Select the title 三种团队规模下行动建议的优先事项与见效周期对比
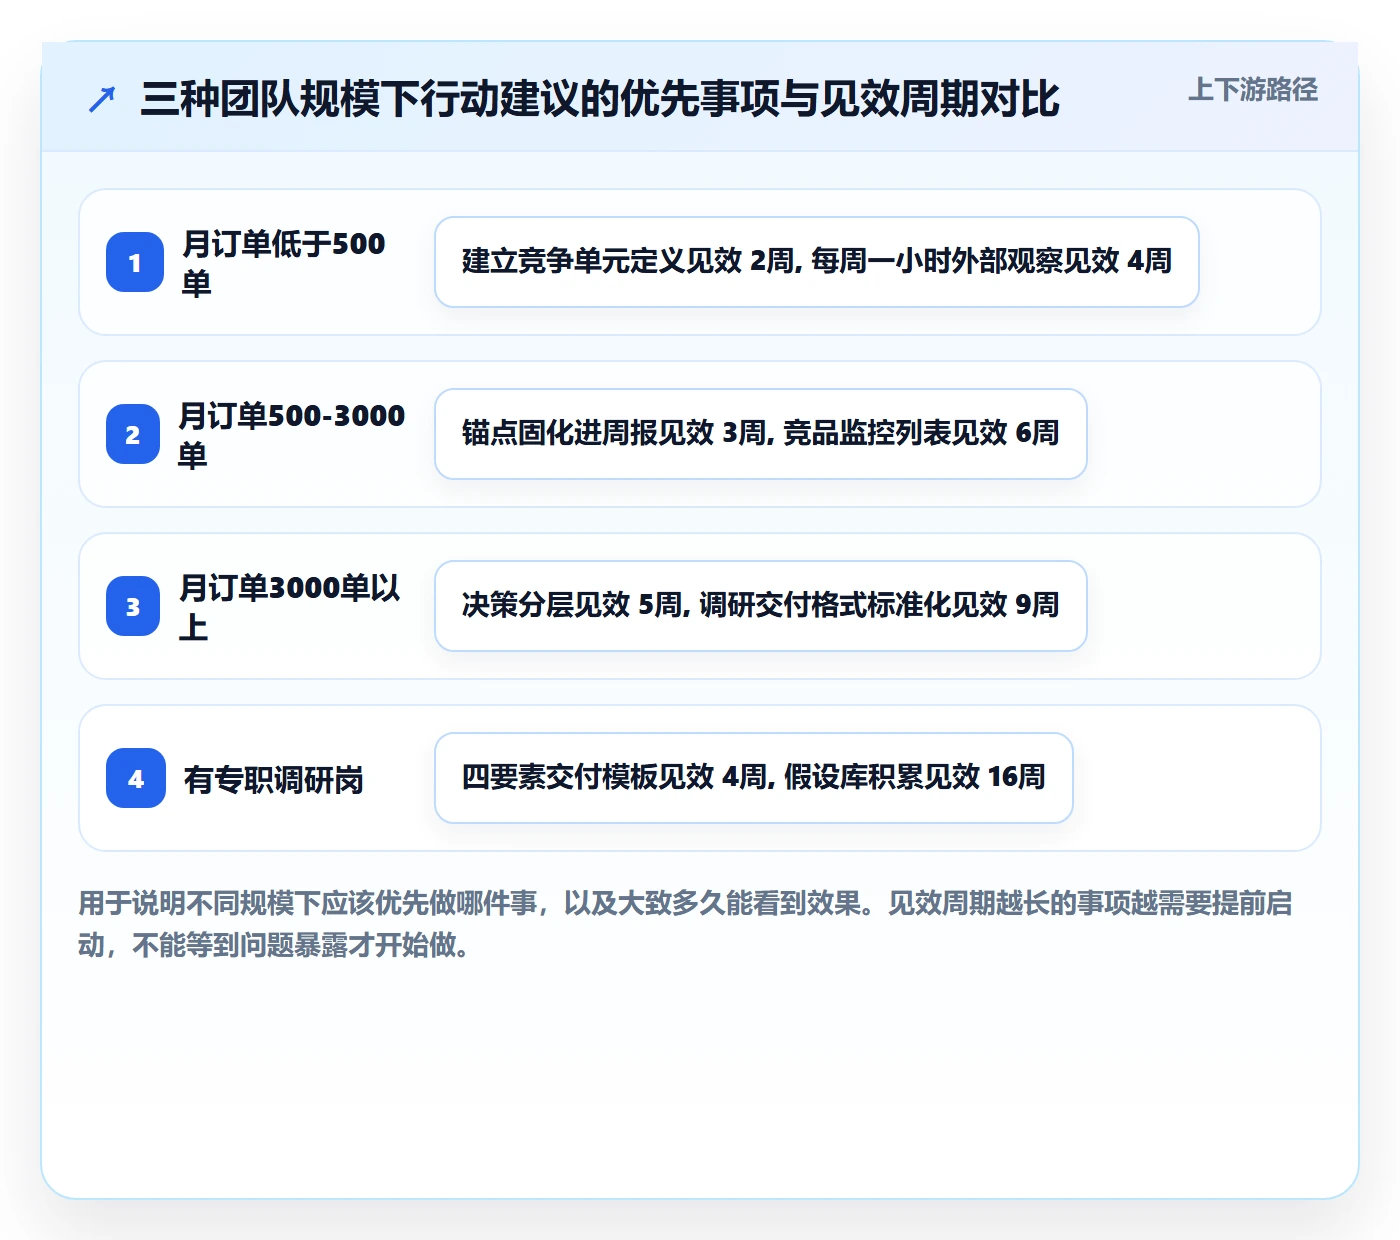This screenshot has width=1400, height=1240. pos(600,100)
